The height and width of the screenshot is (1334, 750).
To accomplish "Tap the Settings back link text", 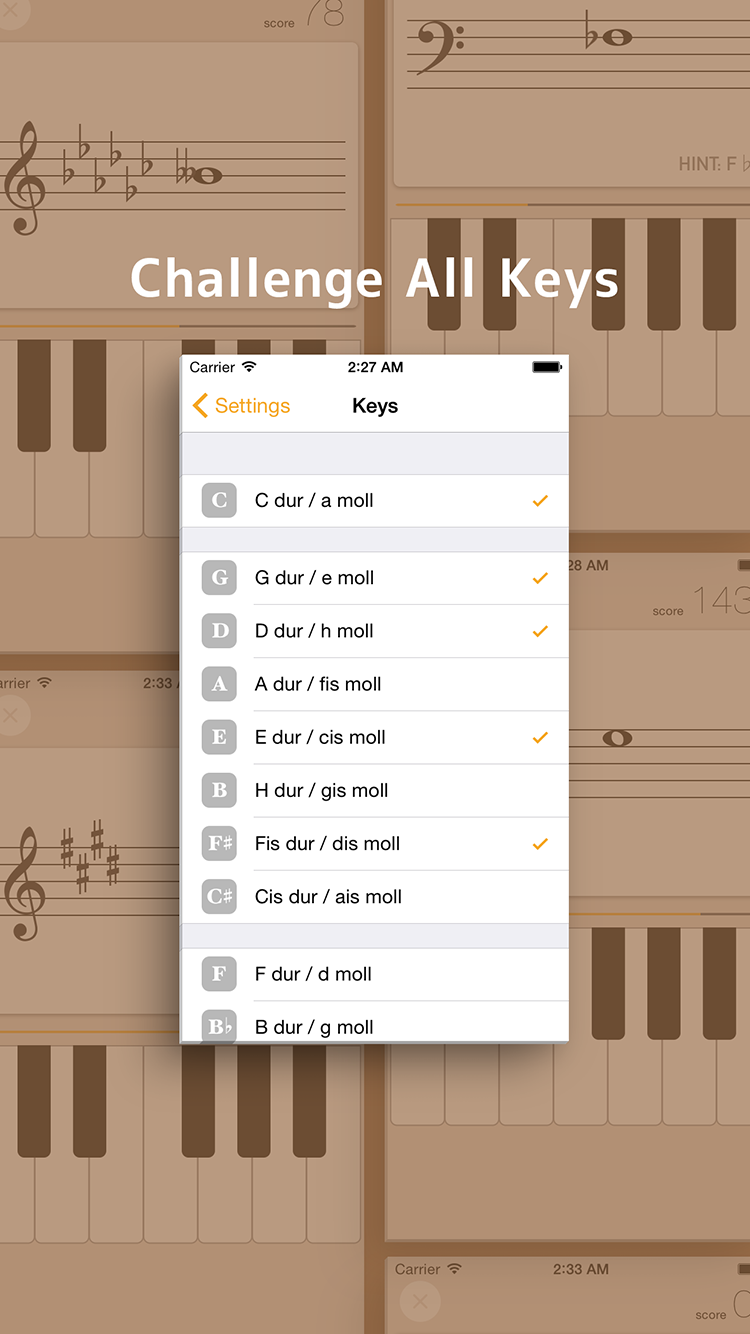I will point(252,405).
